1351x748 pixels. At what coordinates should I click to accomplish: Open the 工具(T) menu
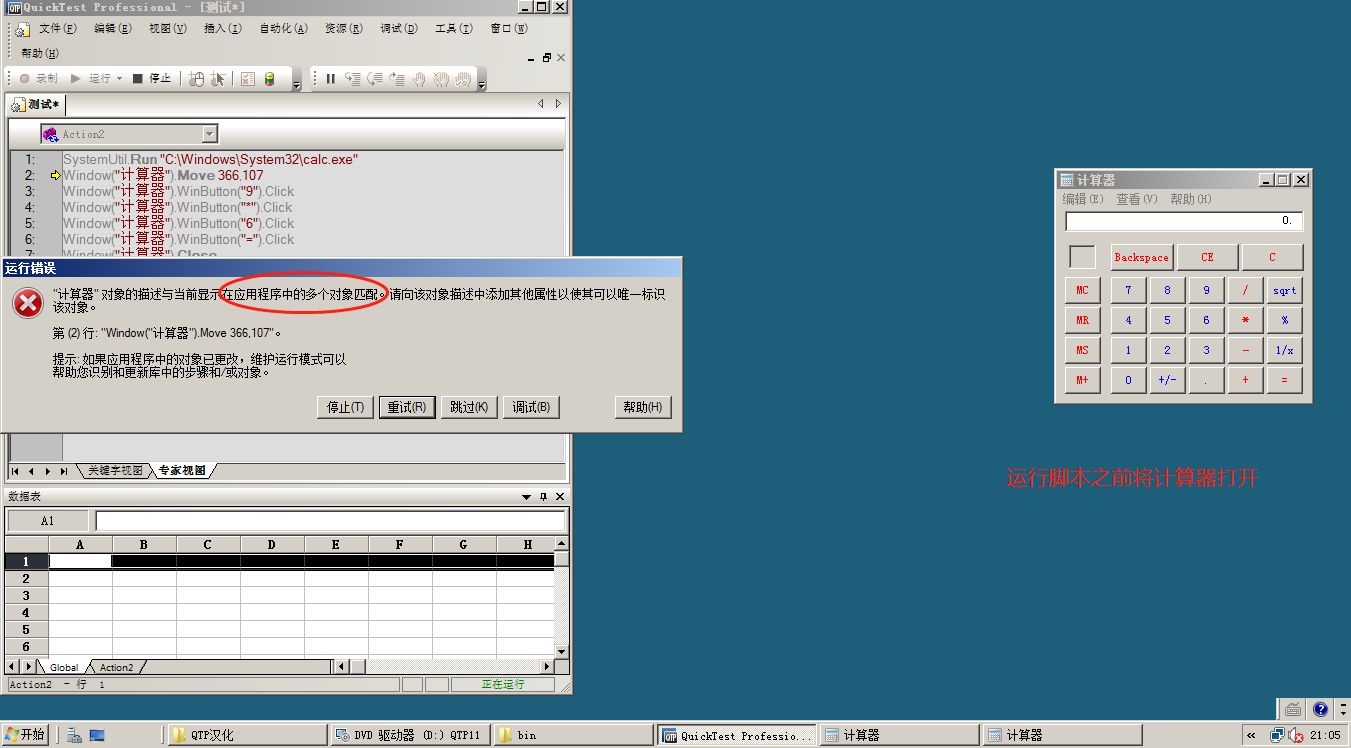pos(454,29)
